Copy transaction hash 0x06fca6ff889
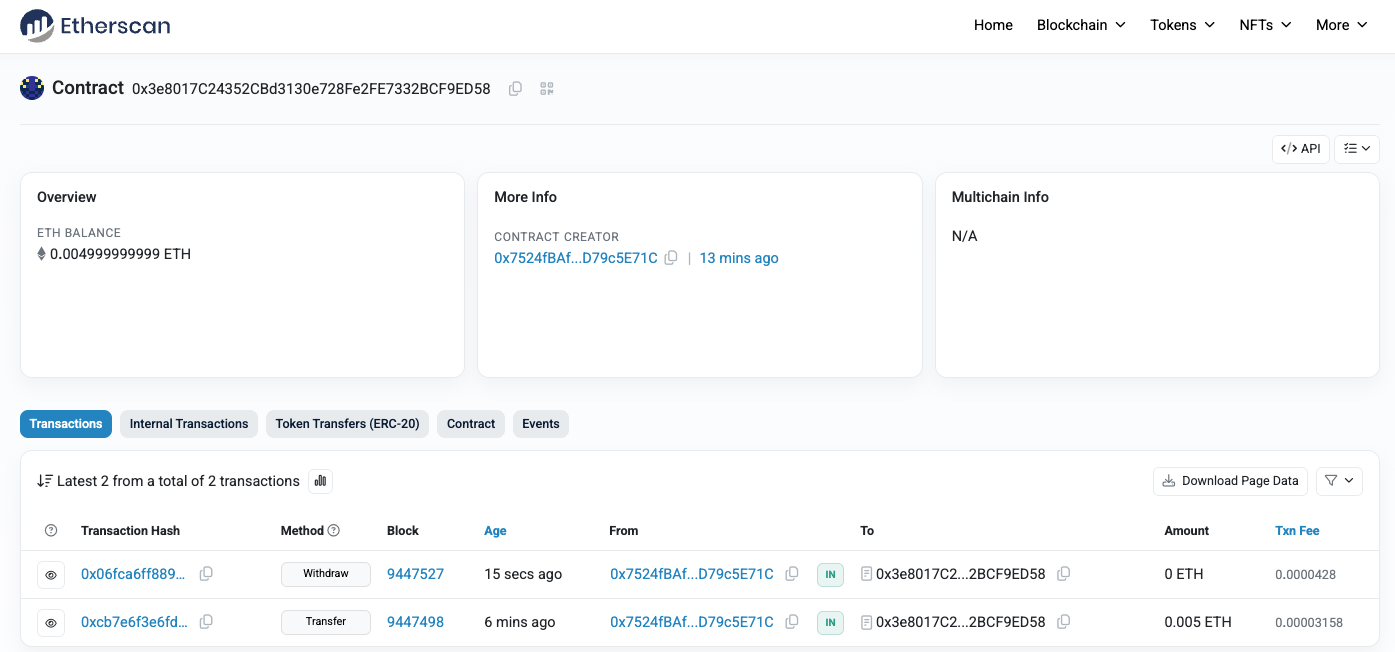 [x=206, y=574]
